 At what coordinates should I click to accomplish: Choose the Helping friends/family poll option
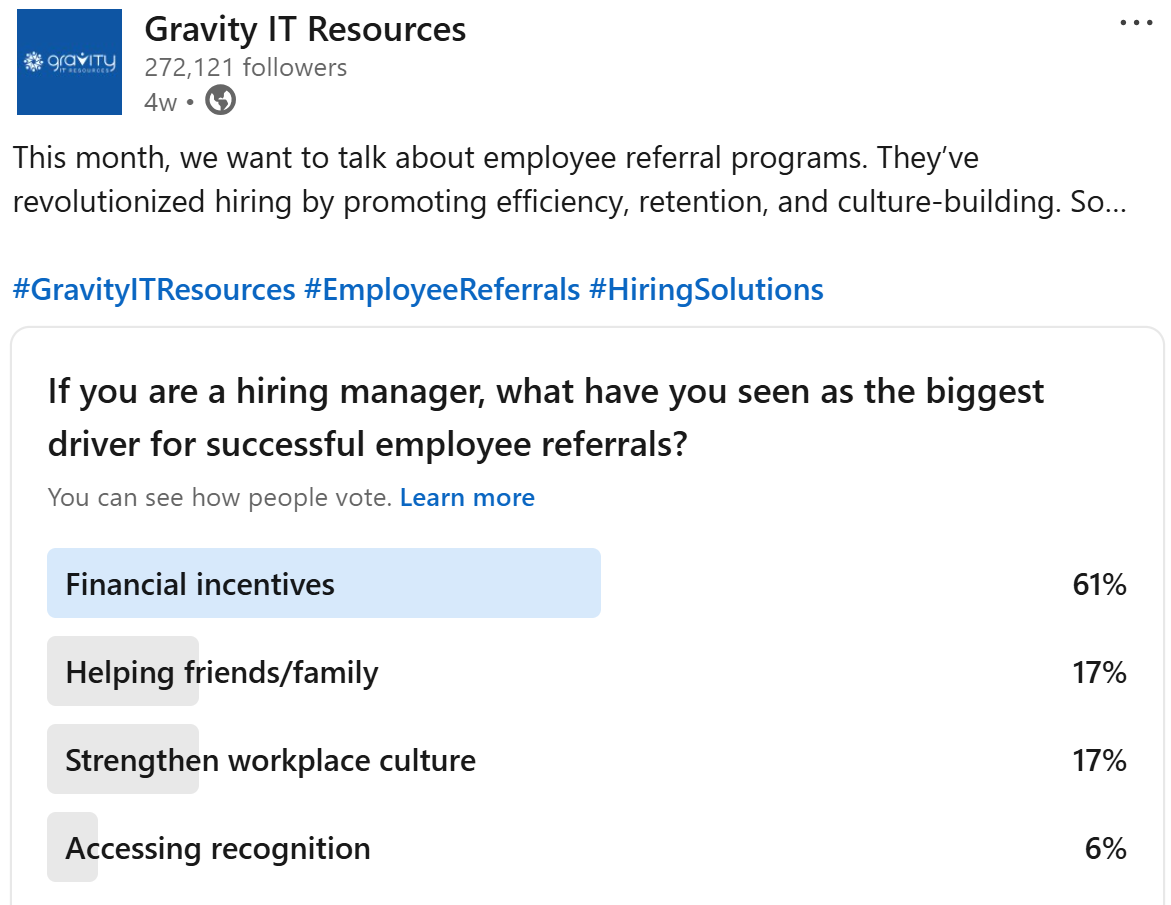222,672
